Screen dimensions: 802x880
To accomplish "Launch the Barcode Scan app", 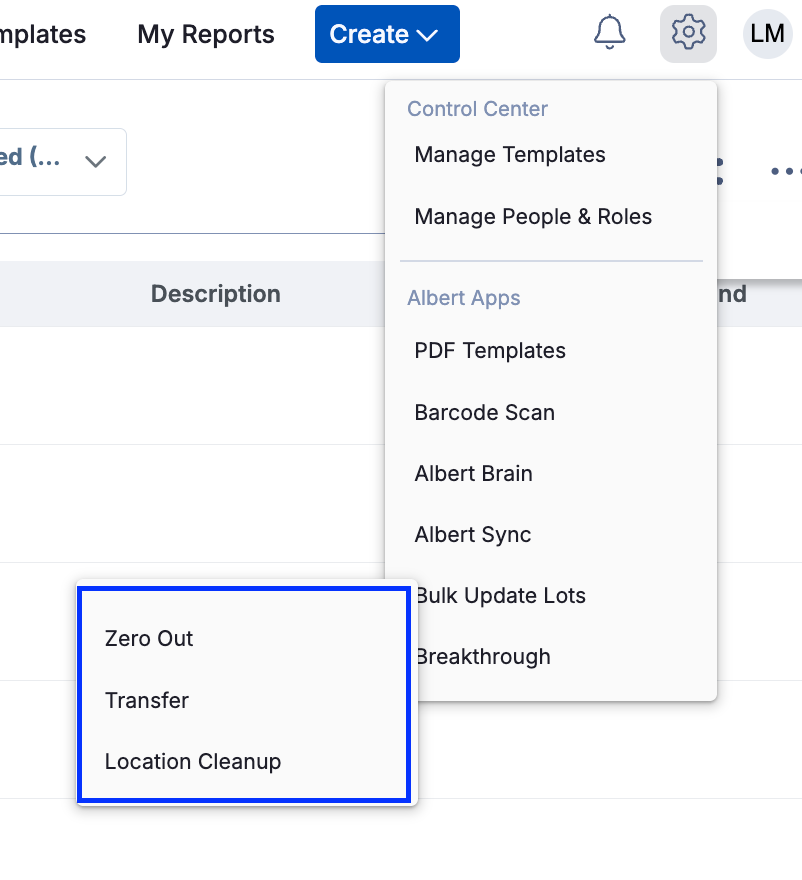I will tap(484, 413).
